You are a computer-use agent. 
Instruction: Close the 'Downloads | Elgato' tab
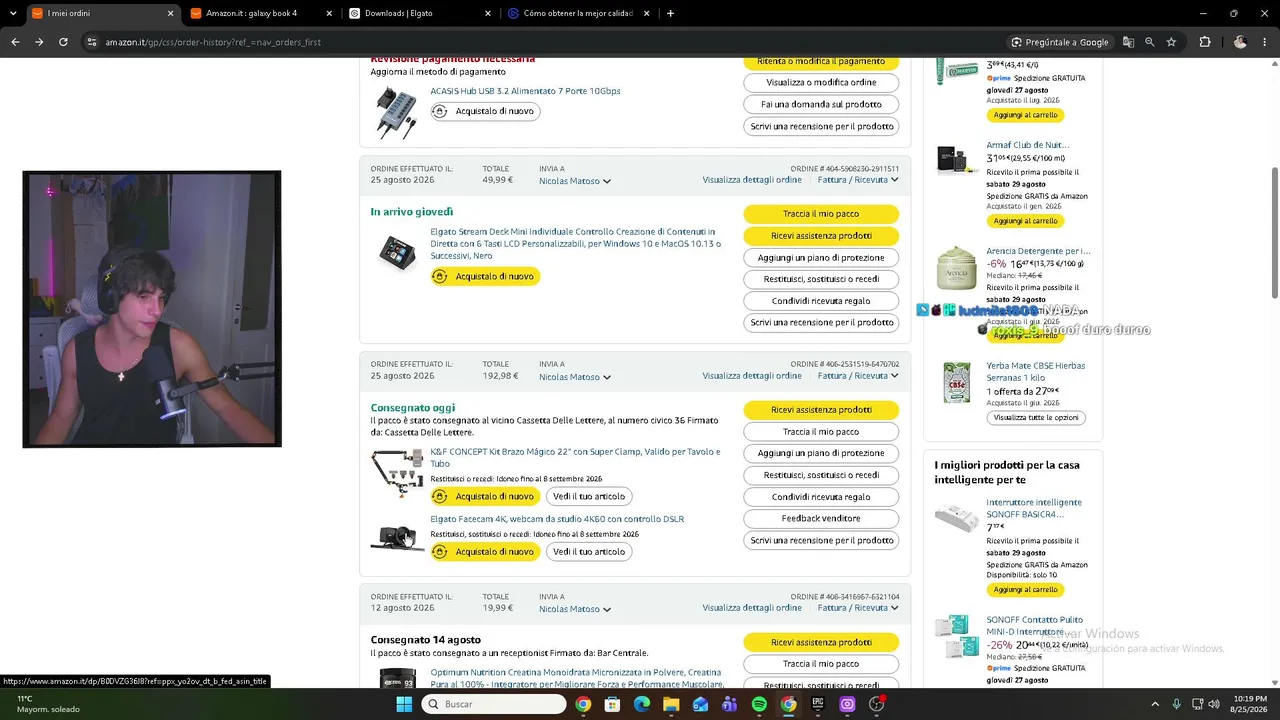click(x=488, y=13)
